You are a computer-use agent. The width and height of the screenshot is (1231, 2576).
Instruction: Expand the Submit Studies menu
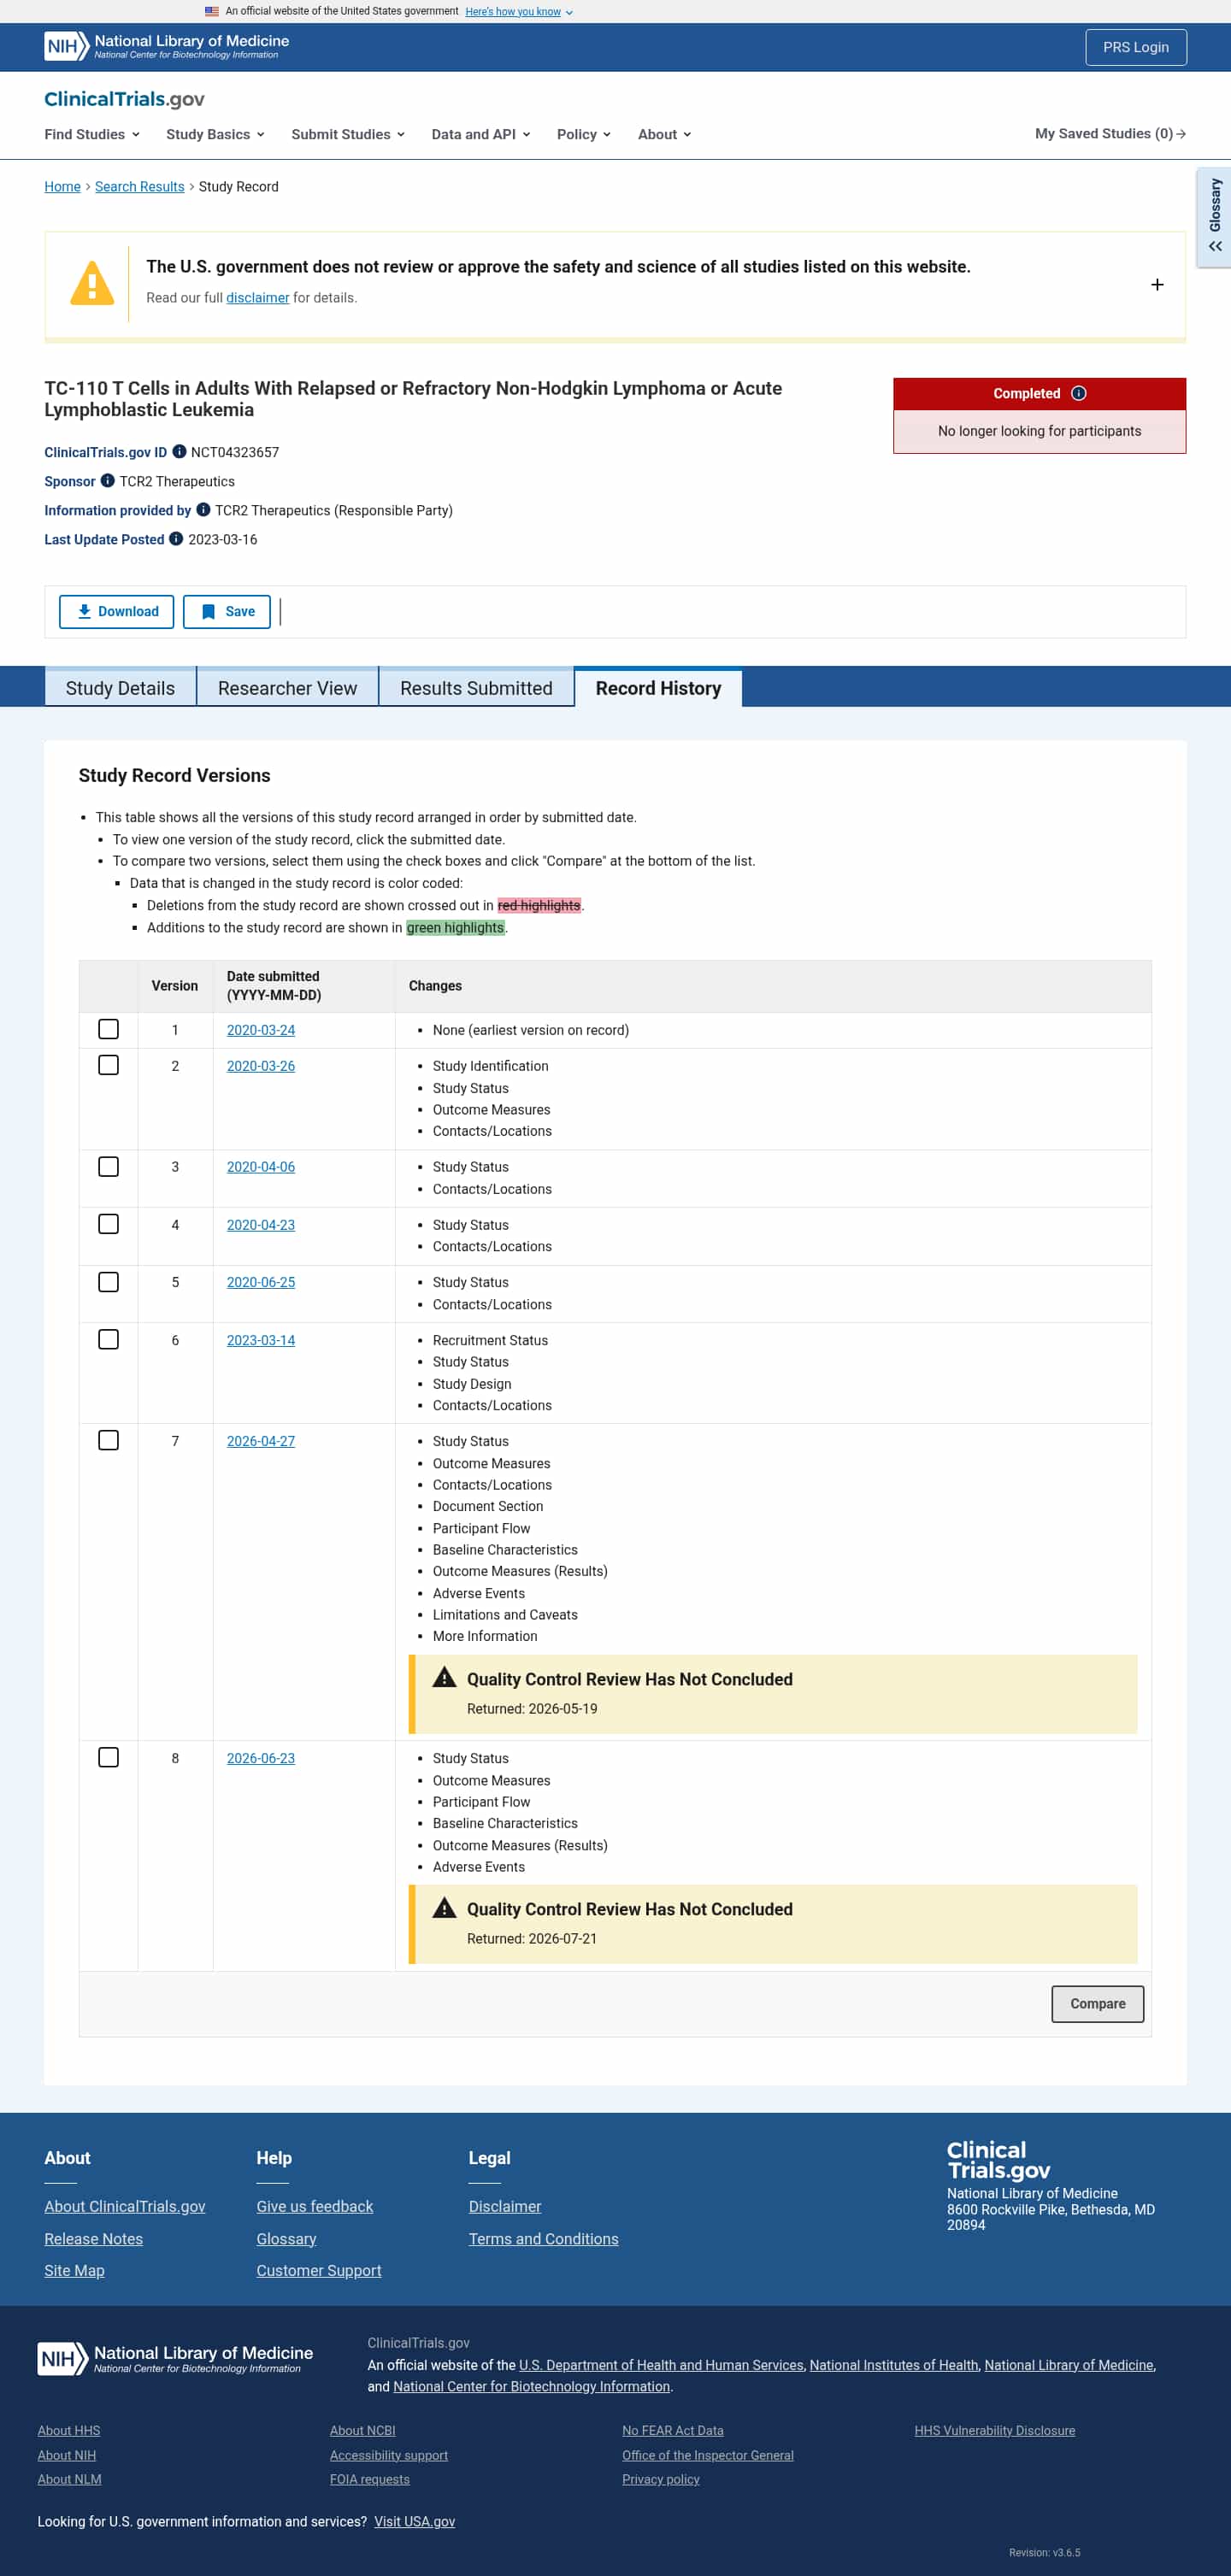coord(348,134)
